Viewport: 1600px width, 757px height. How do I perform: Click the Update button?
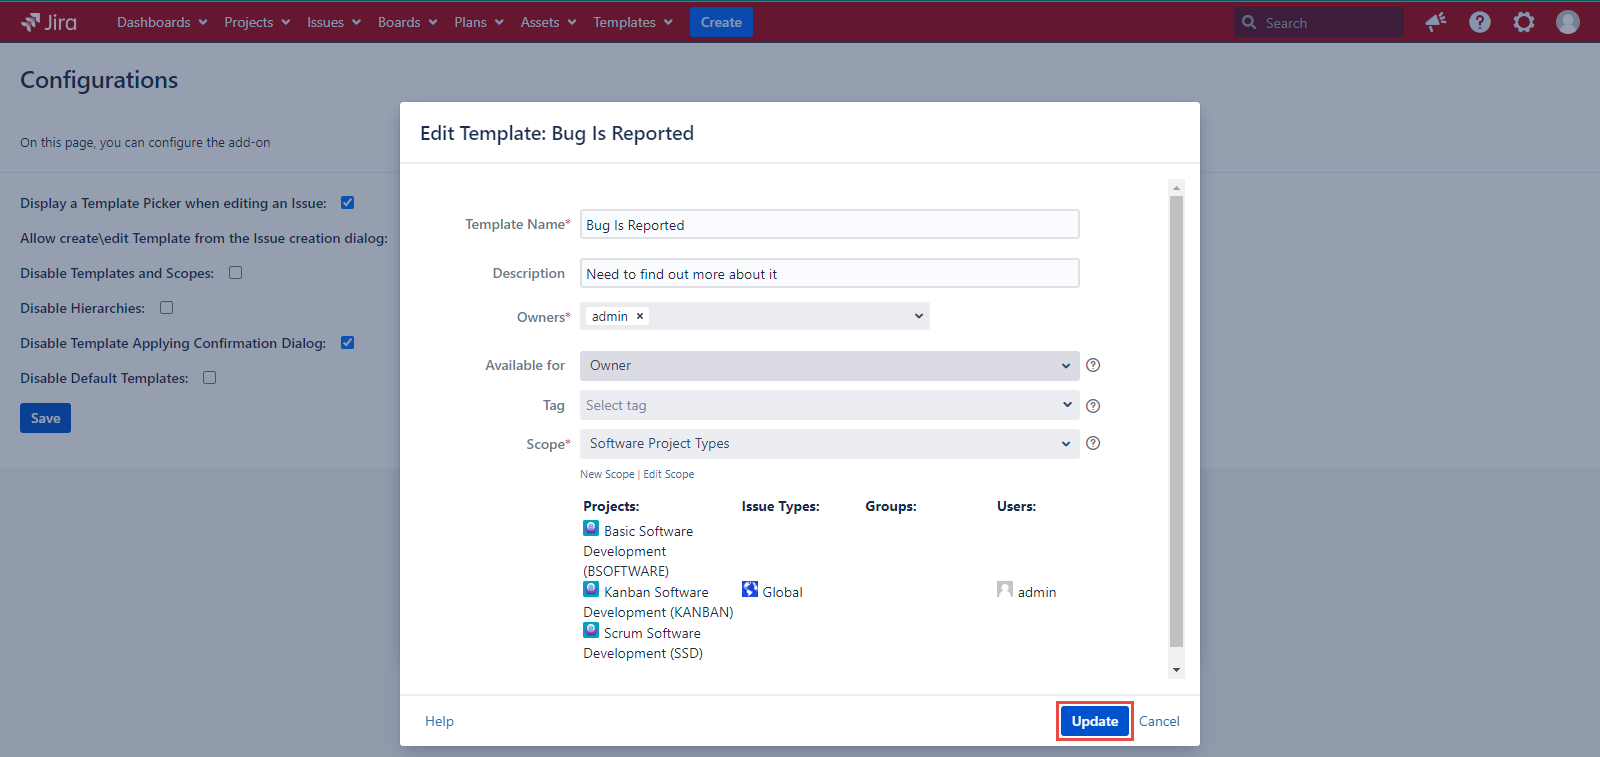1094,721
